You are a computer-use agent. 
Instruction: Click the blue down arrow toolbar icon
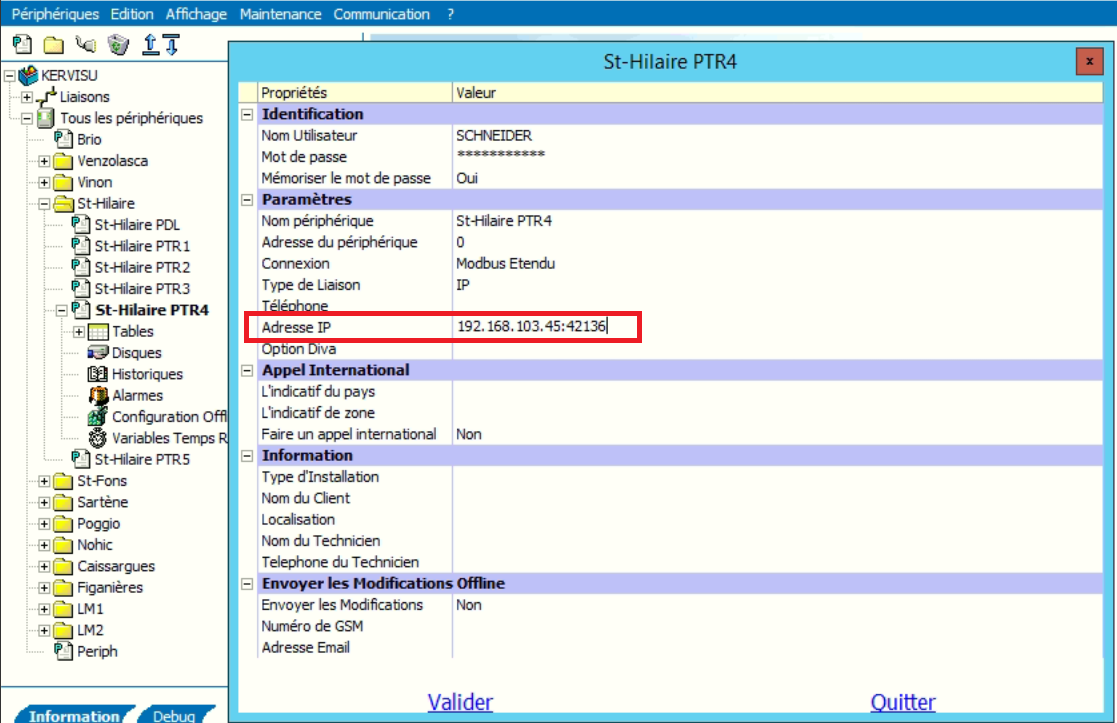[x=171, y=44]
